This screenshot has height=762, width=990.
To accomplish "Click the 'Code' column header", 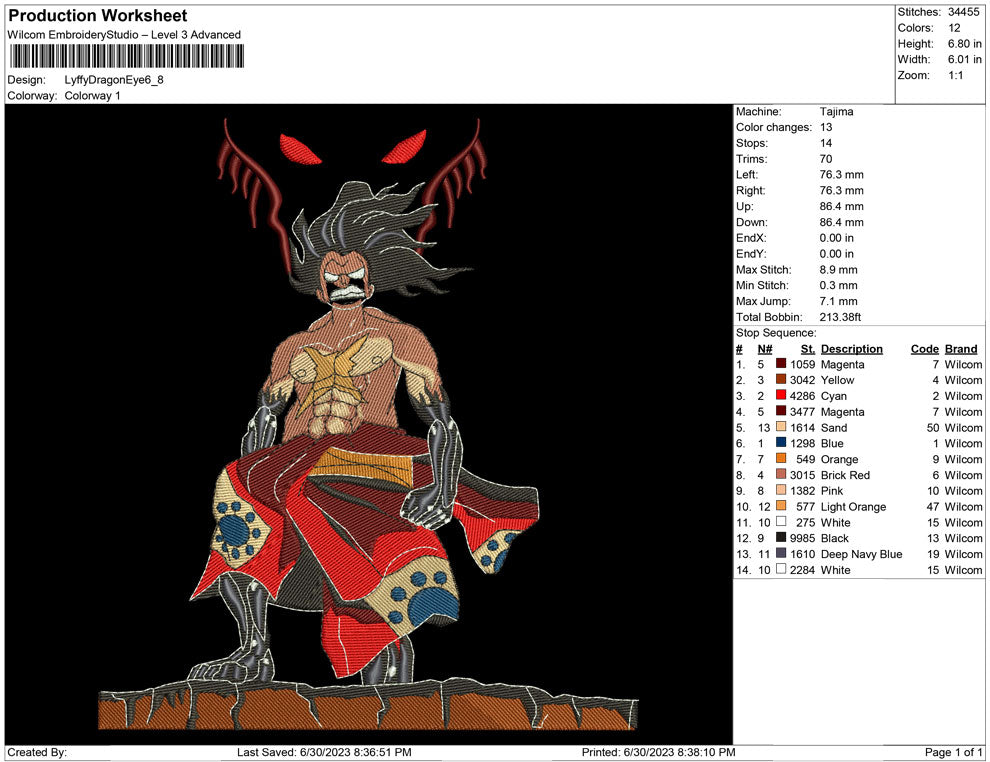I will (x=924, y=348).
